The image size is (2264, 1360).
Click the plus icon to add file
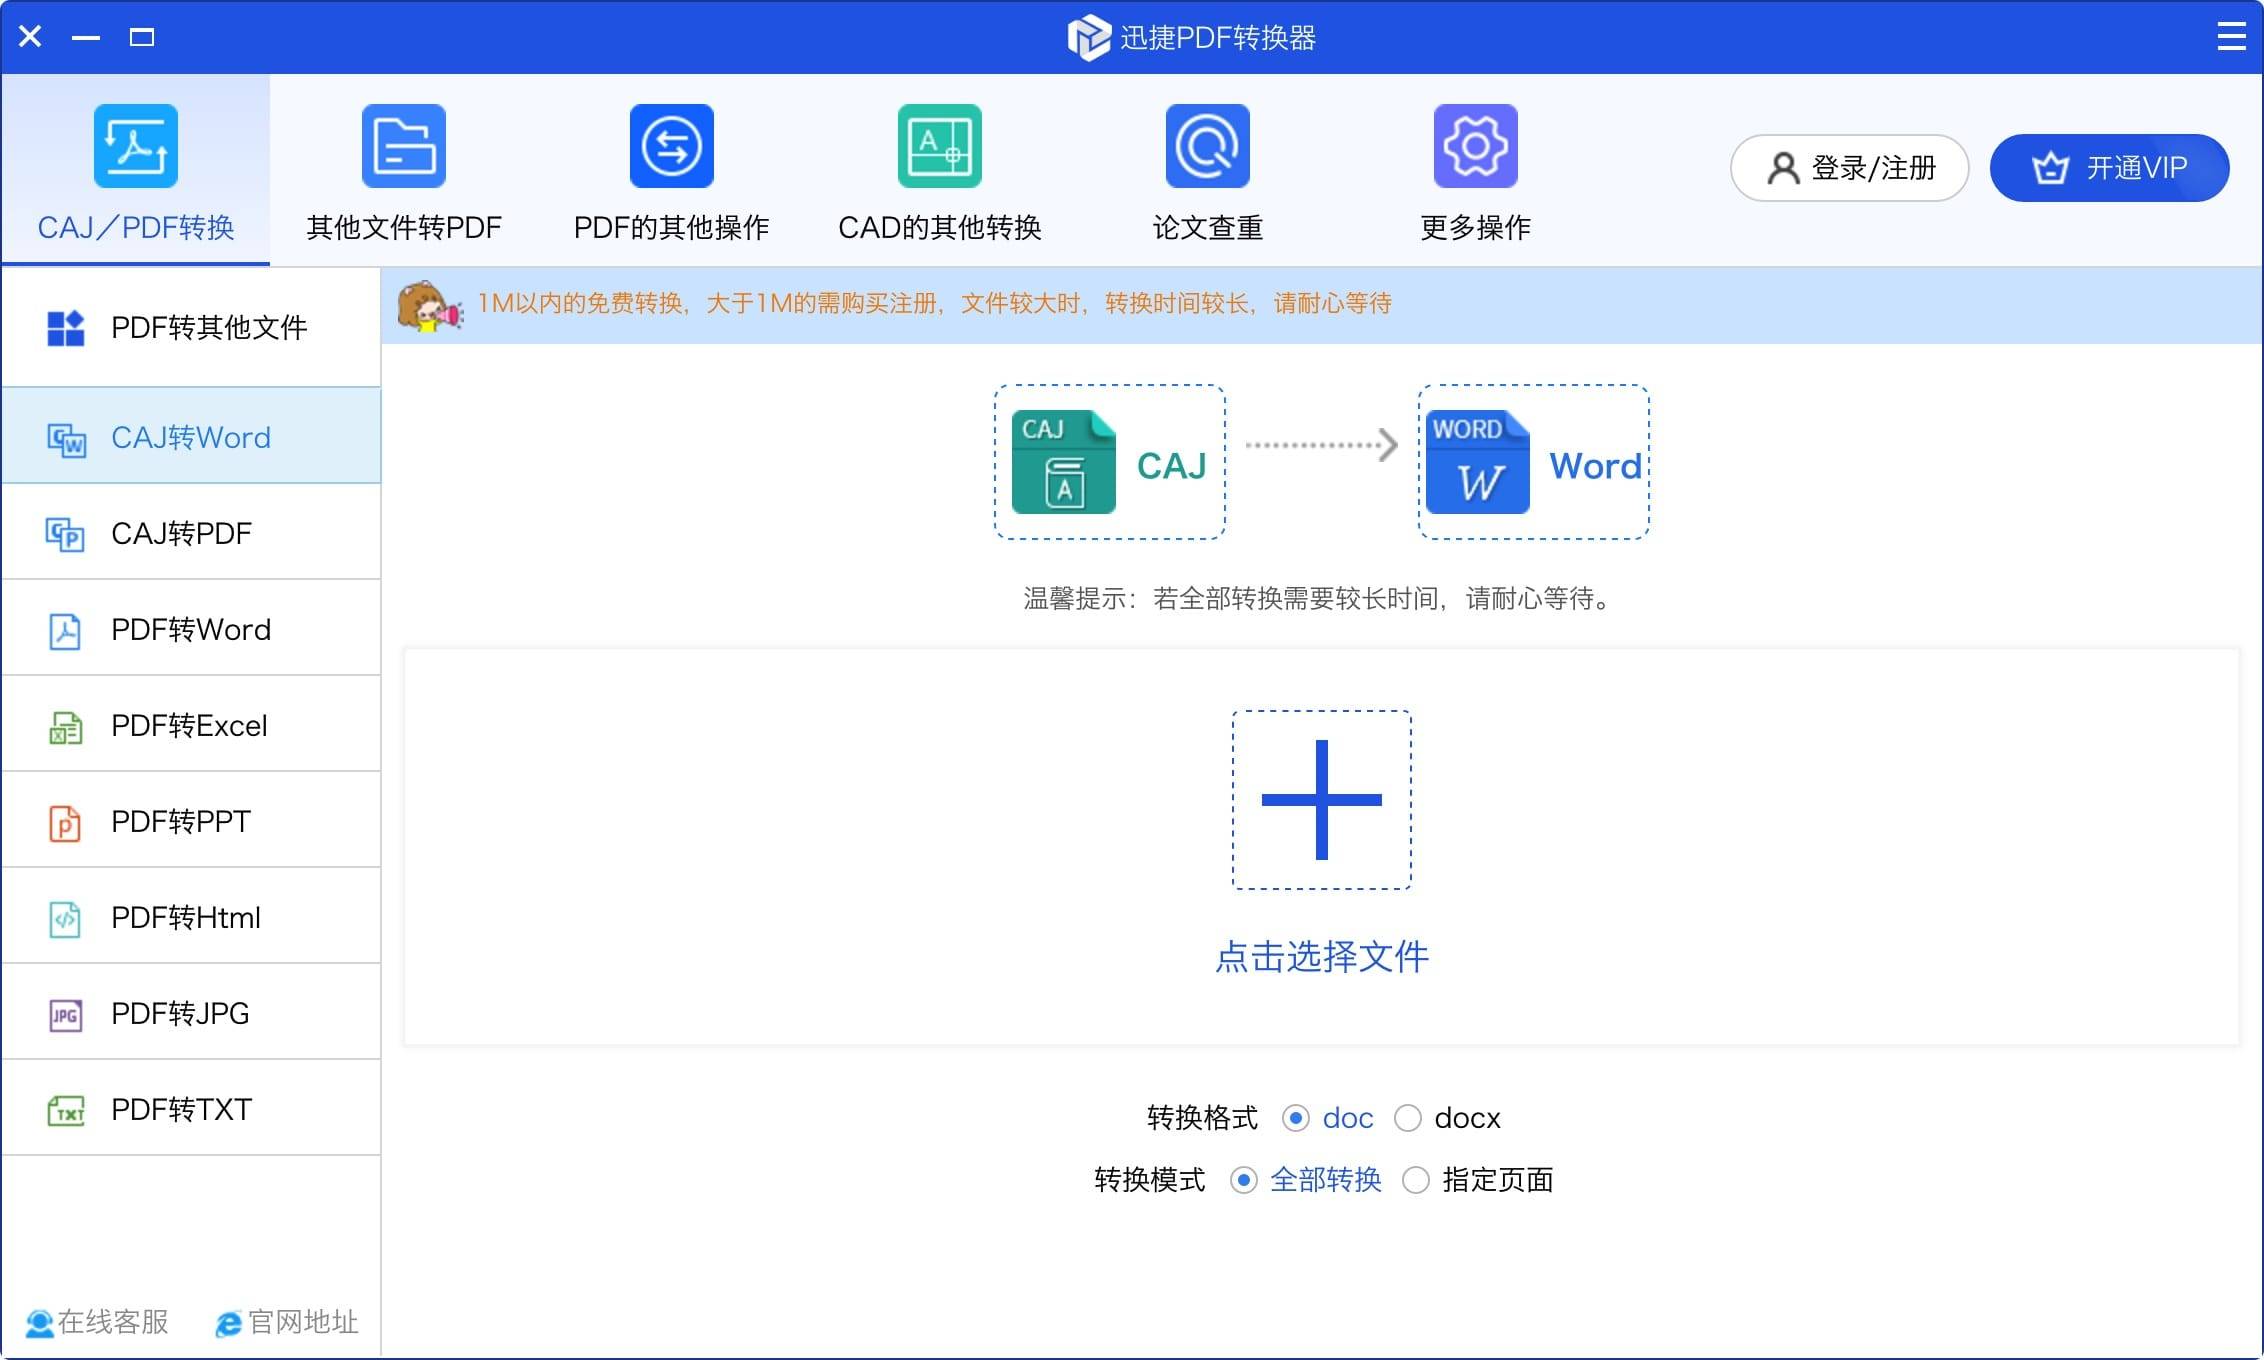pyautogui.click(x=1322, y=800)
